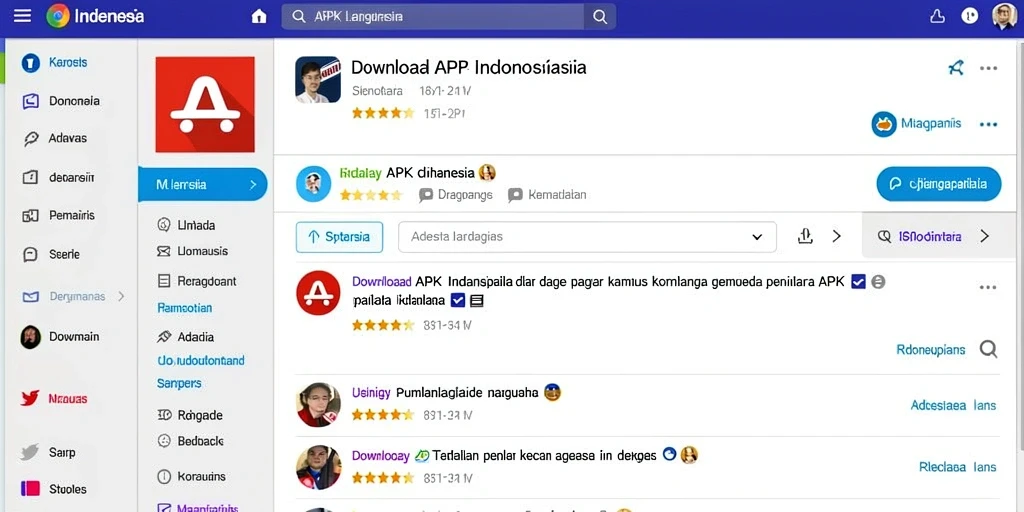
Task: Click the red A icon in Downlload APK row
Action: tap(318, 293)
